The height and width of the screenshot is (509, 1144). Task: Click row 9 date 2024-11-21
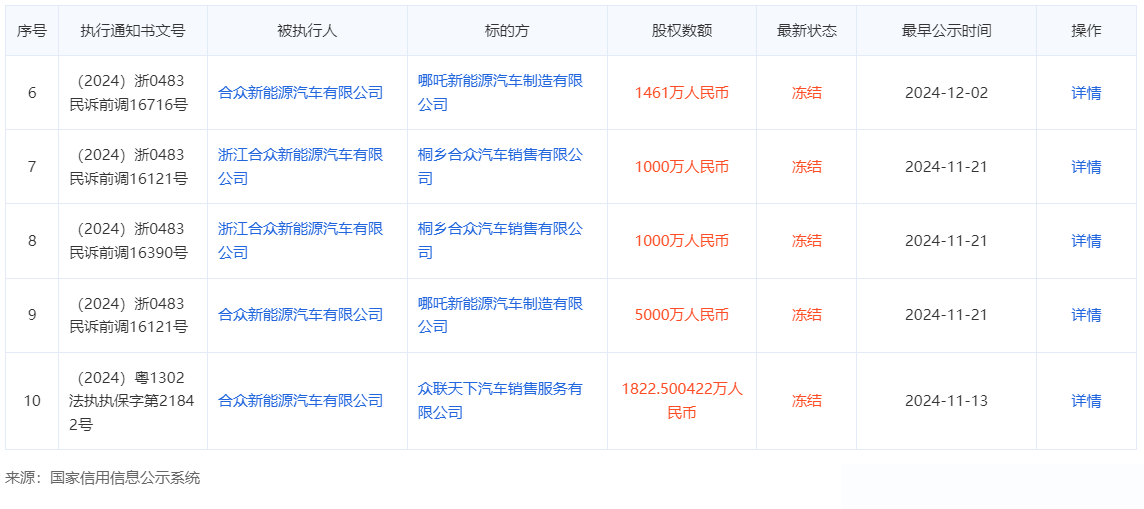point(946,315)
